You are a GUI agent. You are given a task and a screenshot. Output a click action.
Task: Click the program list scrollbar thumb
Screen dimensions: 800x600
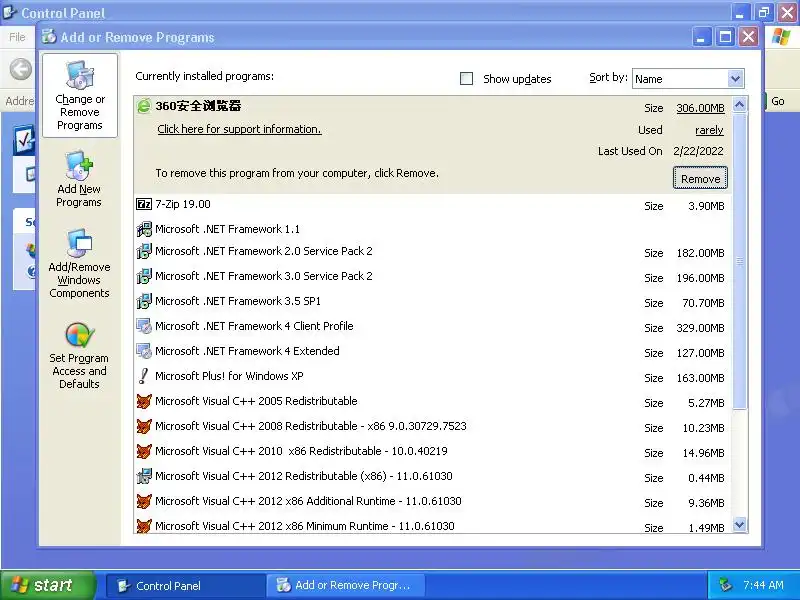coord(739,261)
